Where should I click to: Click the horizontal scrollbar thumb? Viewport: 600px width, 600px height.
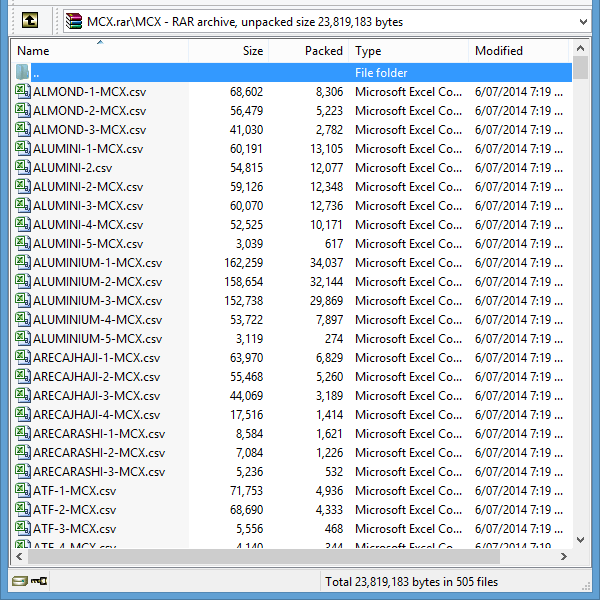click(x=263, y=556)
